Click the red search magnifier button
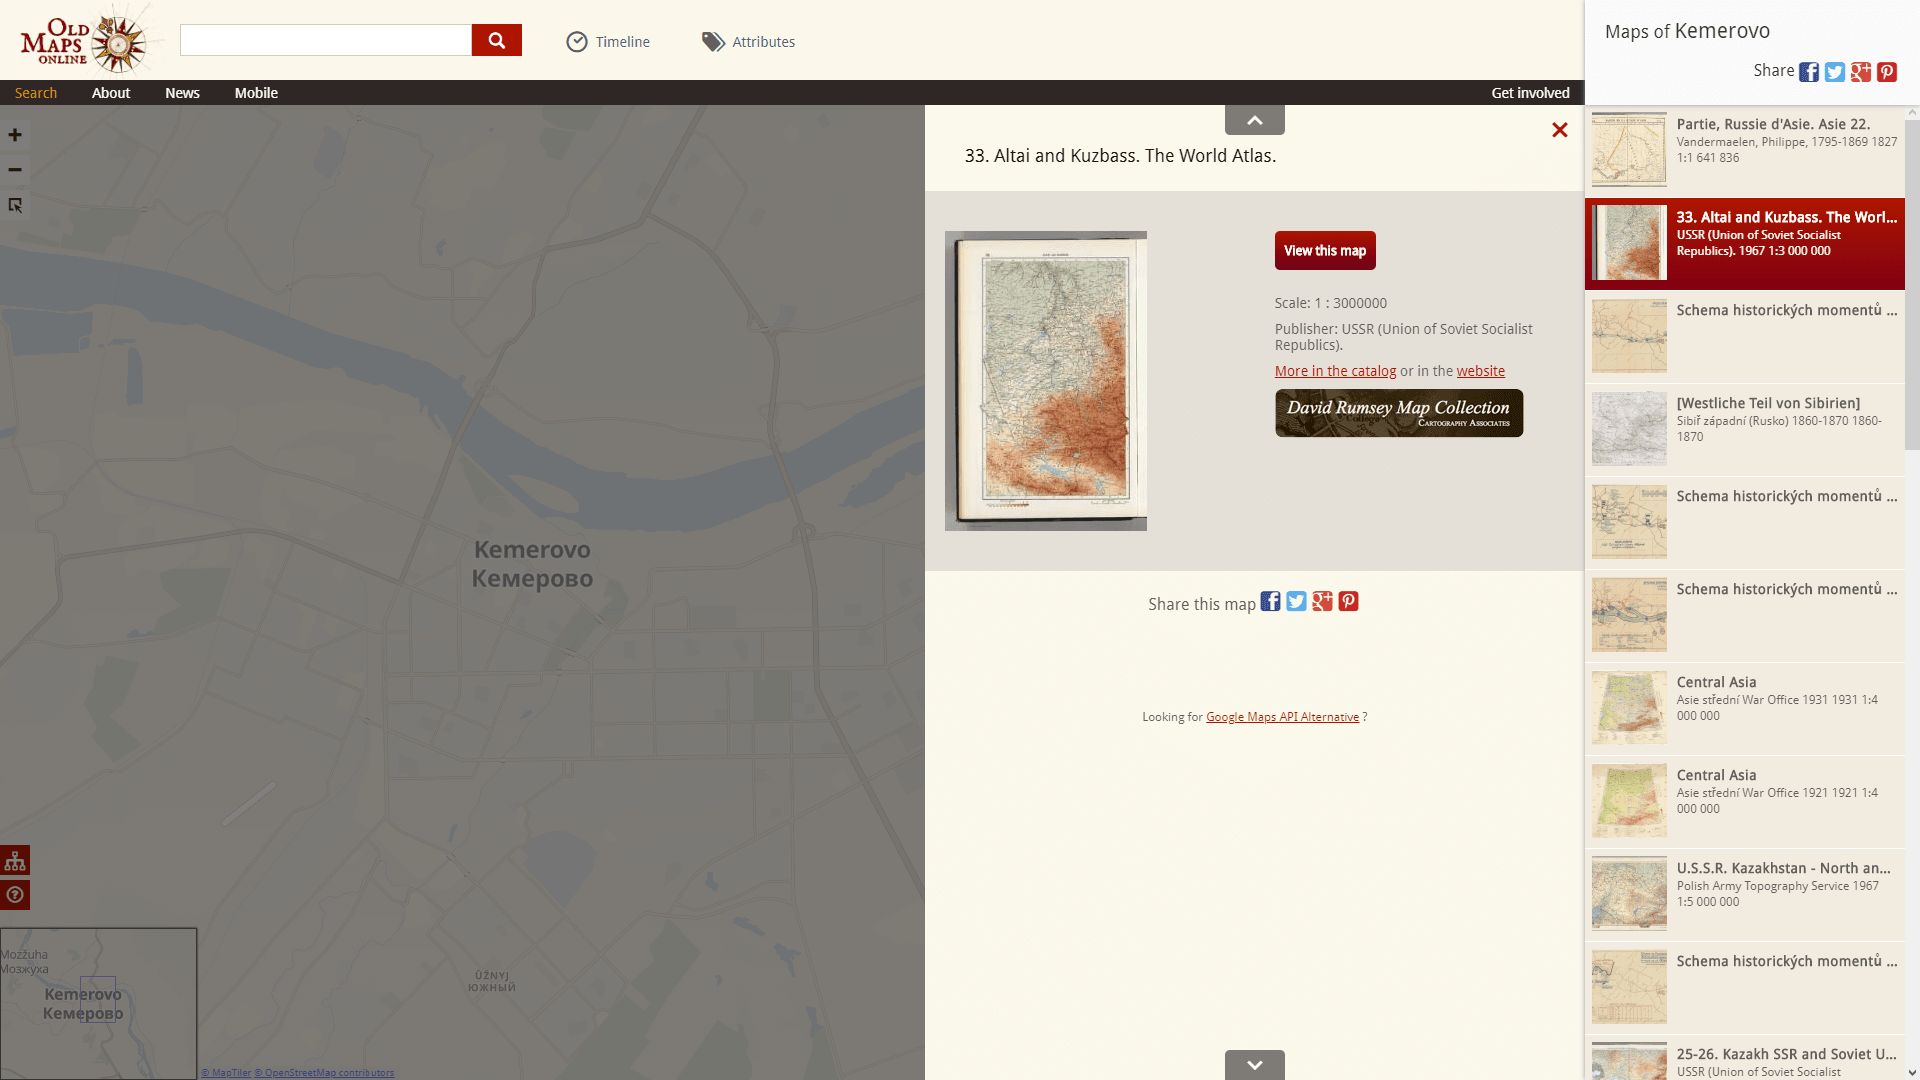This screenshot has height=1080, width=1920. [496, 40]
